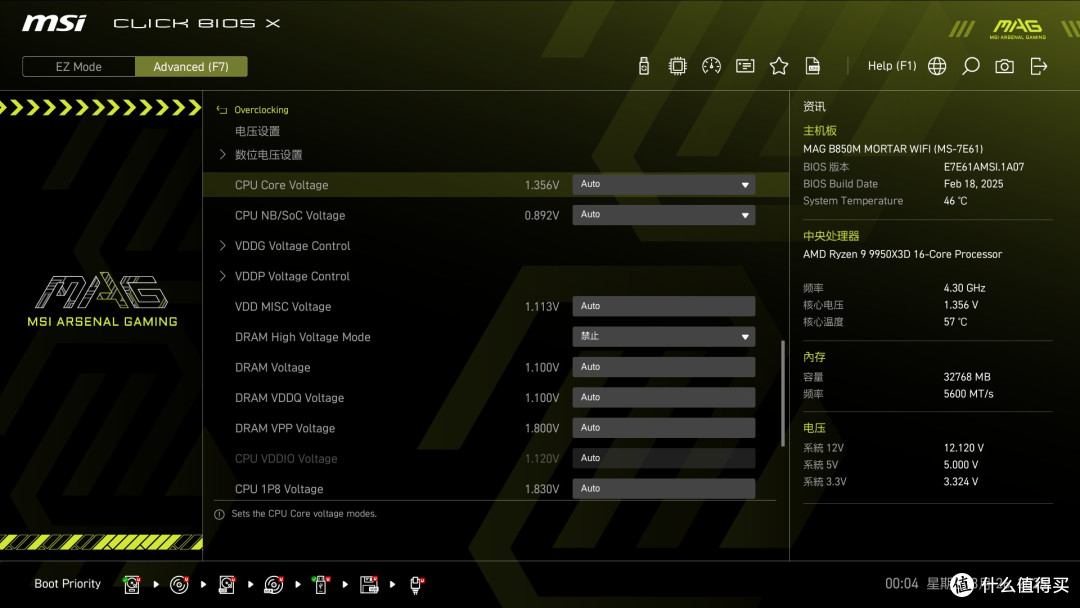
Task: Select CPU 1P8 Voltage label
Action: coord(279,489)
